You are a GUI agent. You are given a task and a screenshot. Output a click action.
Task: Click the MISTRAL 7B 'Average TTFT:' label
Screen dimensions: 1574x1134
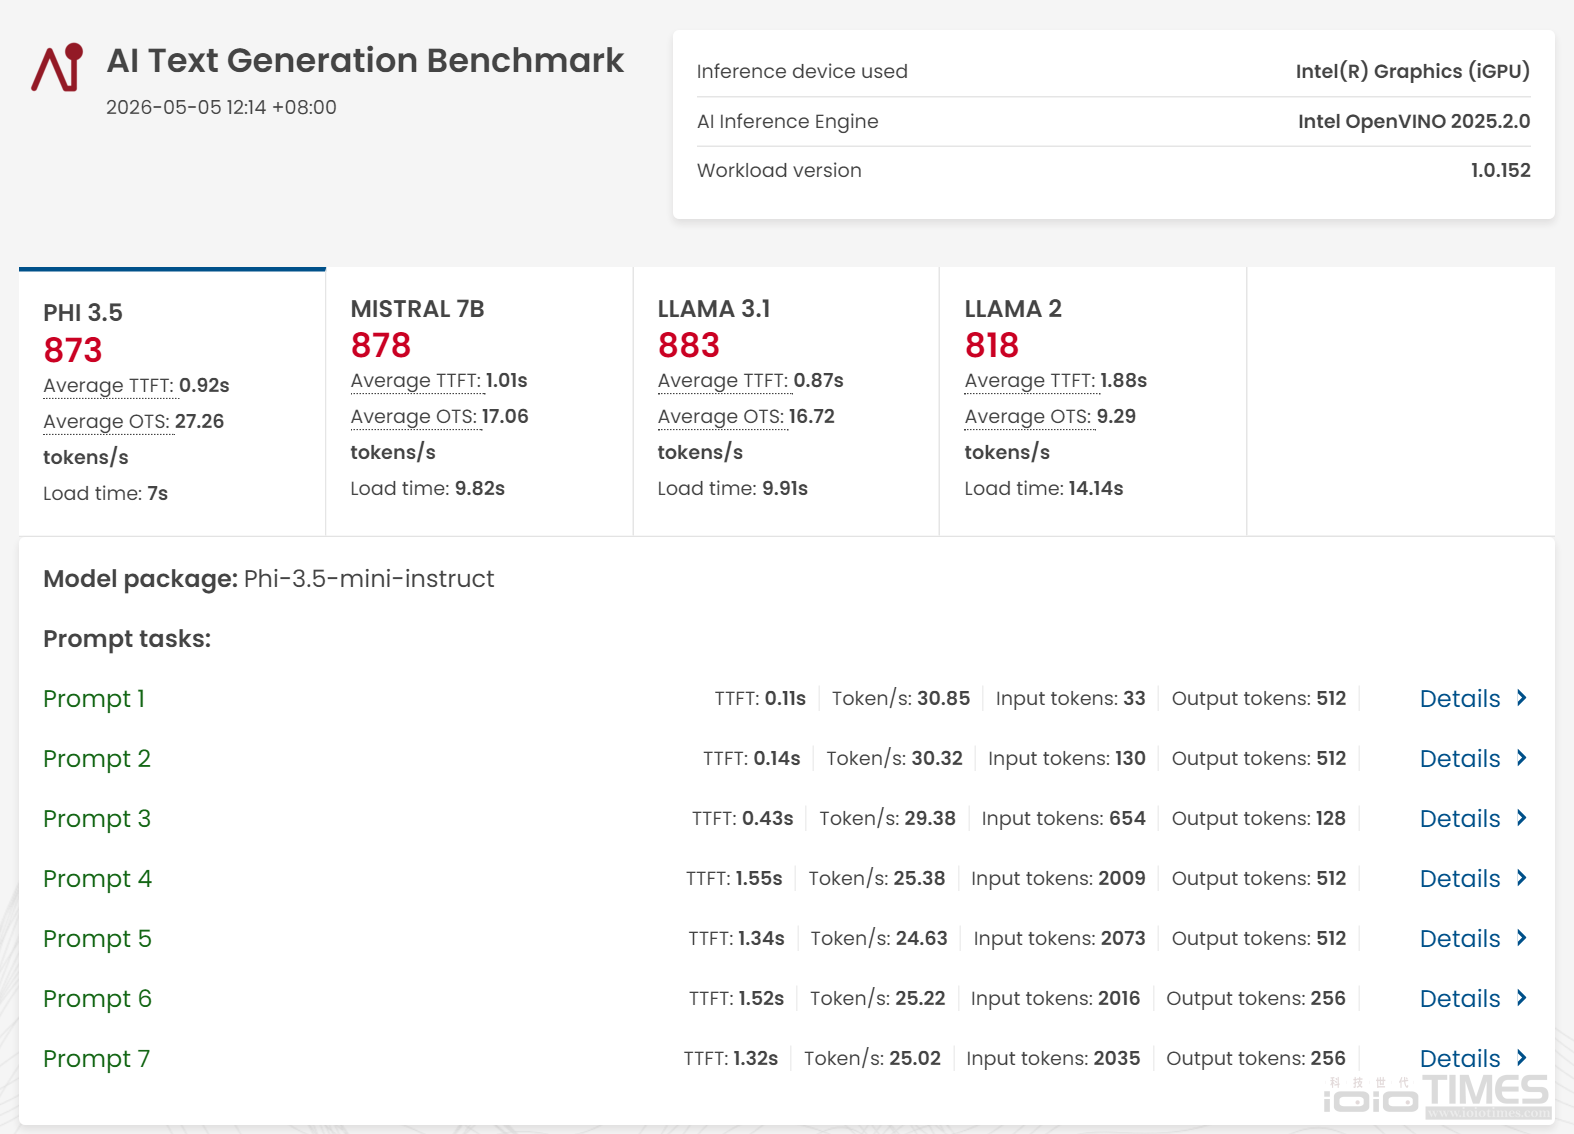(416, 381)
